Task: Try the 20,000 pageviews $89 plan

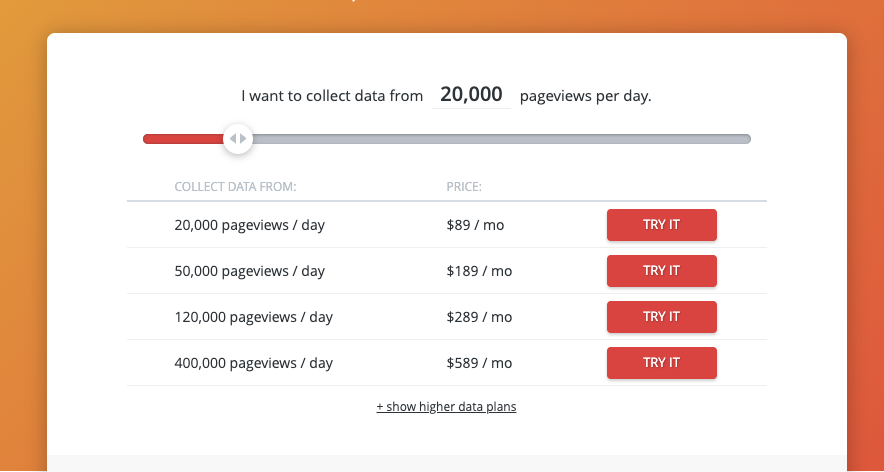Action: coord(662,225)
